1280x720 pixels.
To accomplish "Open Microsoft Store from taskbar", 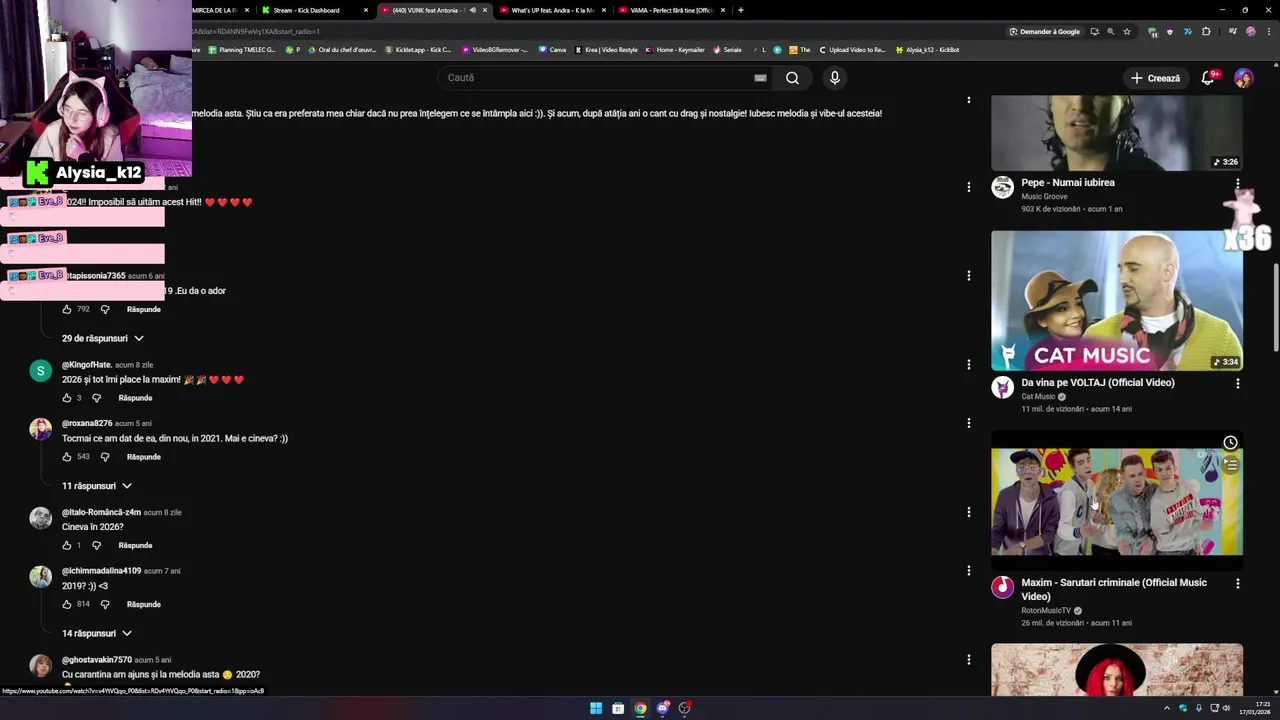I will pyautogui.click(x=618, y=708).
